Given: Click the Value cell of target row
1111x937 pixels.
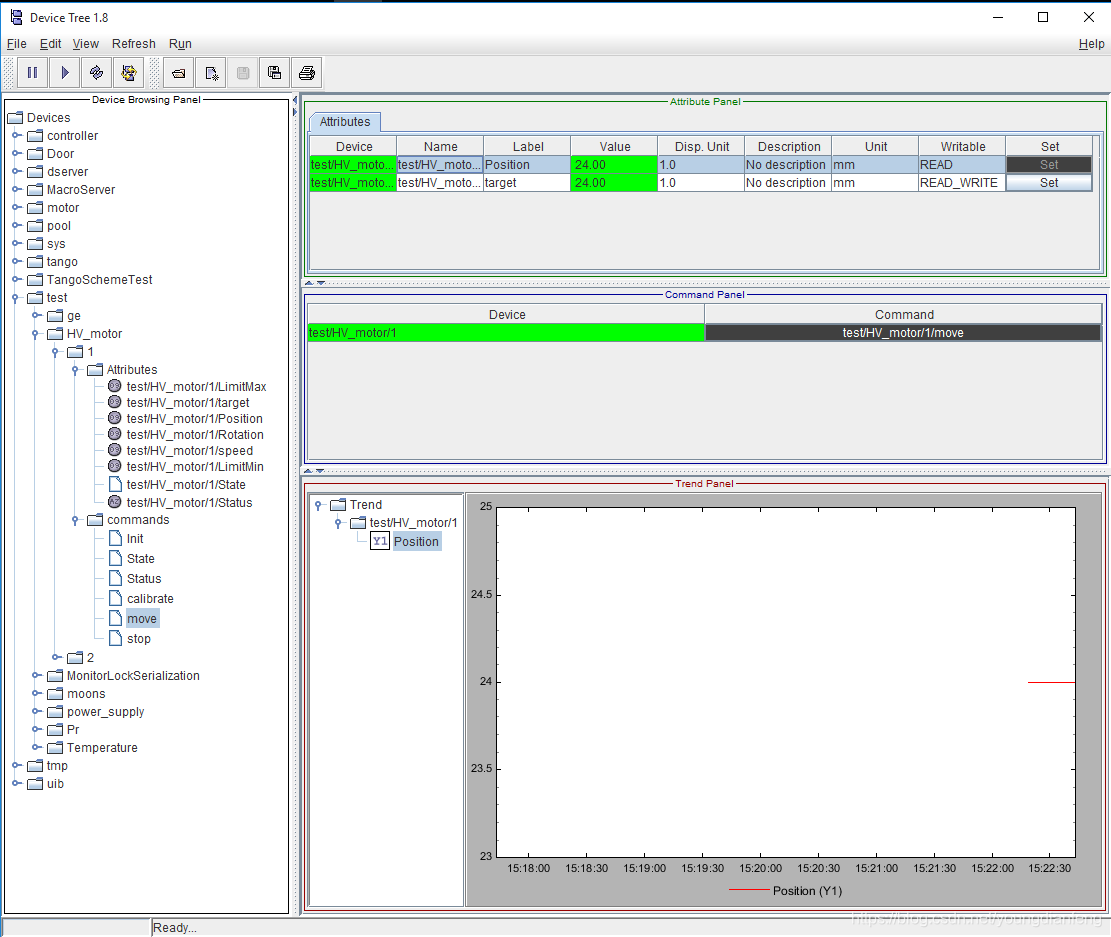Looking at the screenshot, I should 614,182.
